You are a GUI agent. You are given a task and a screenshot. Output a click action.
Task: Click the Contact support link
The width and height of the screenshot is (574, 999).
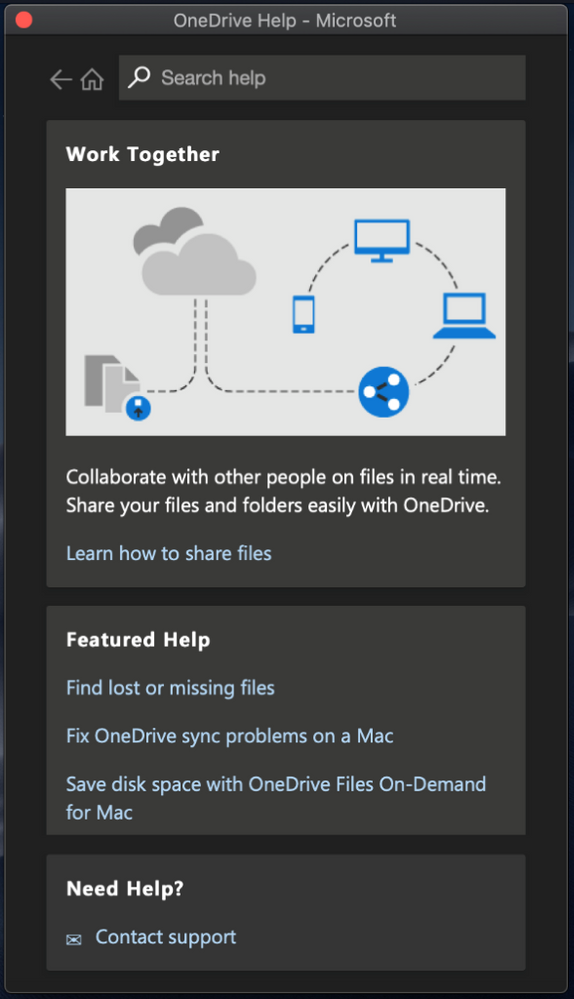pos(166,937)
